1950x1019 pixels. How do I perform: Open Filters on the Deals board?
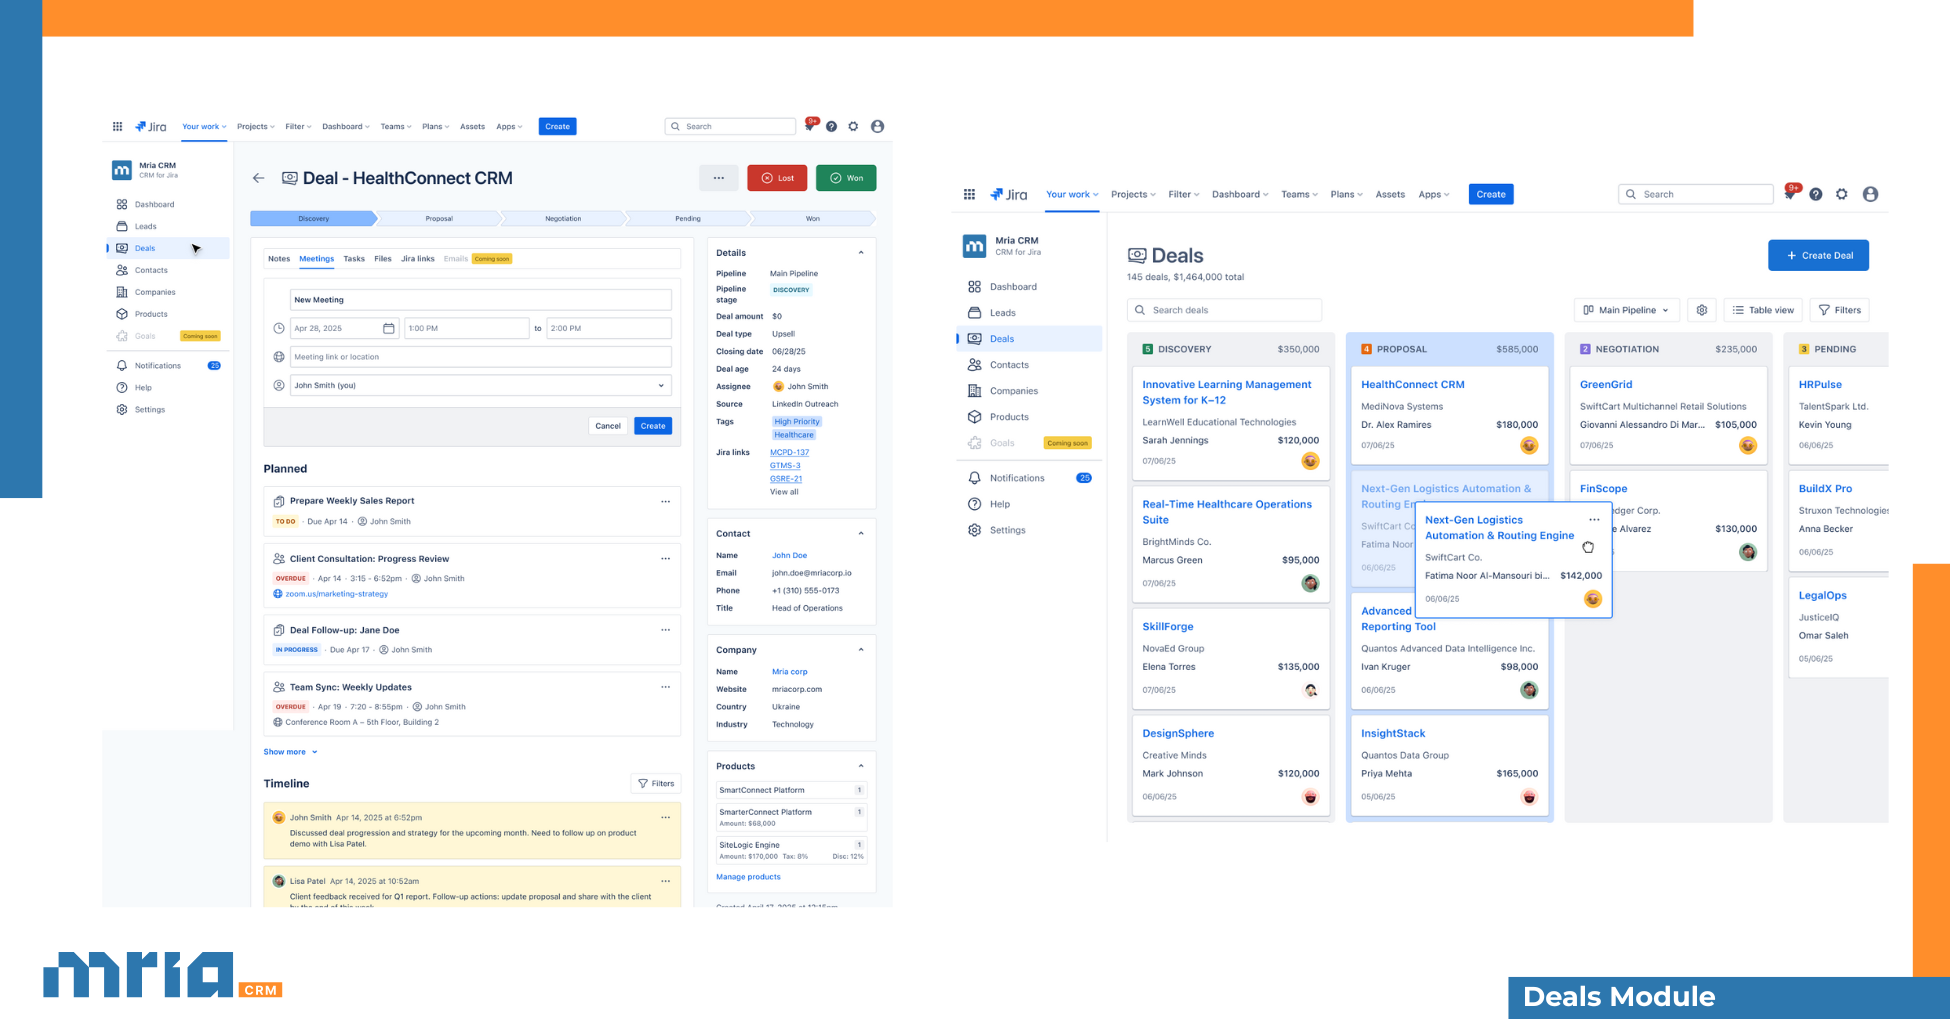pyautogui.click(x=1839, y=310)
